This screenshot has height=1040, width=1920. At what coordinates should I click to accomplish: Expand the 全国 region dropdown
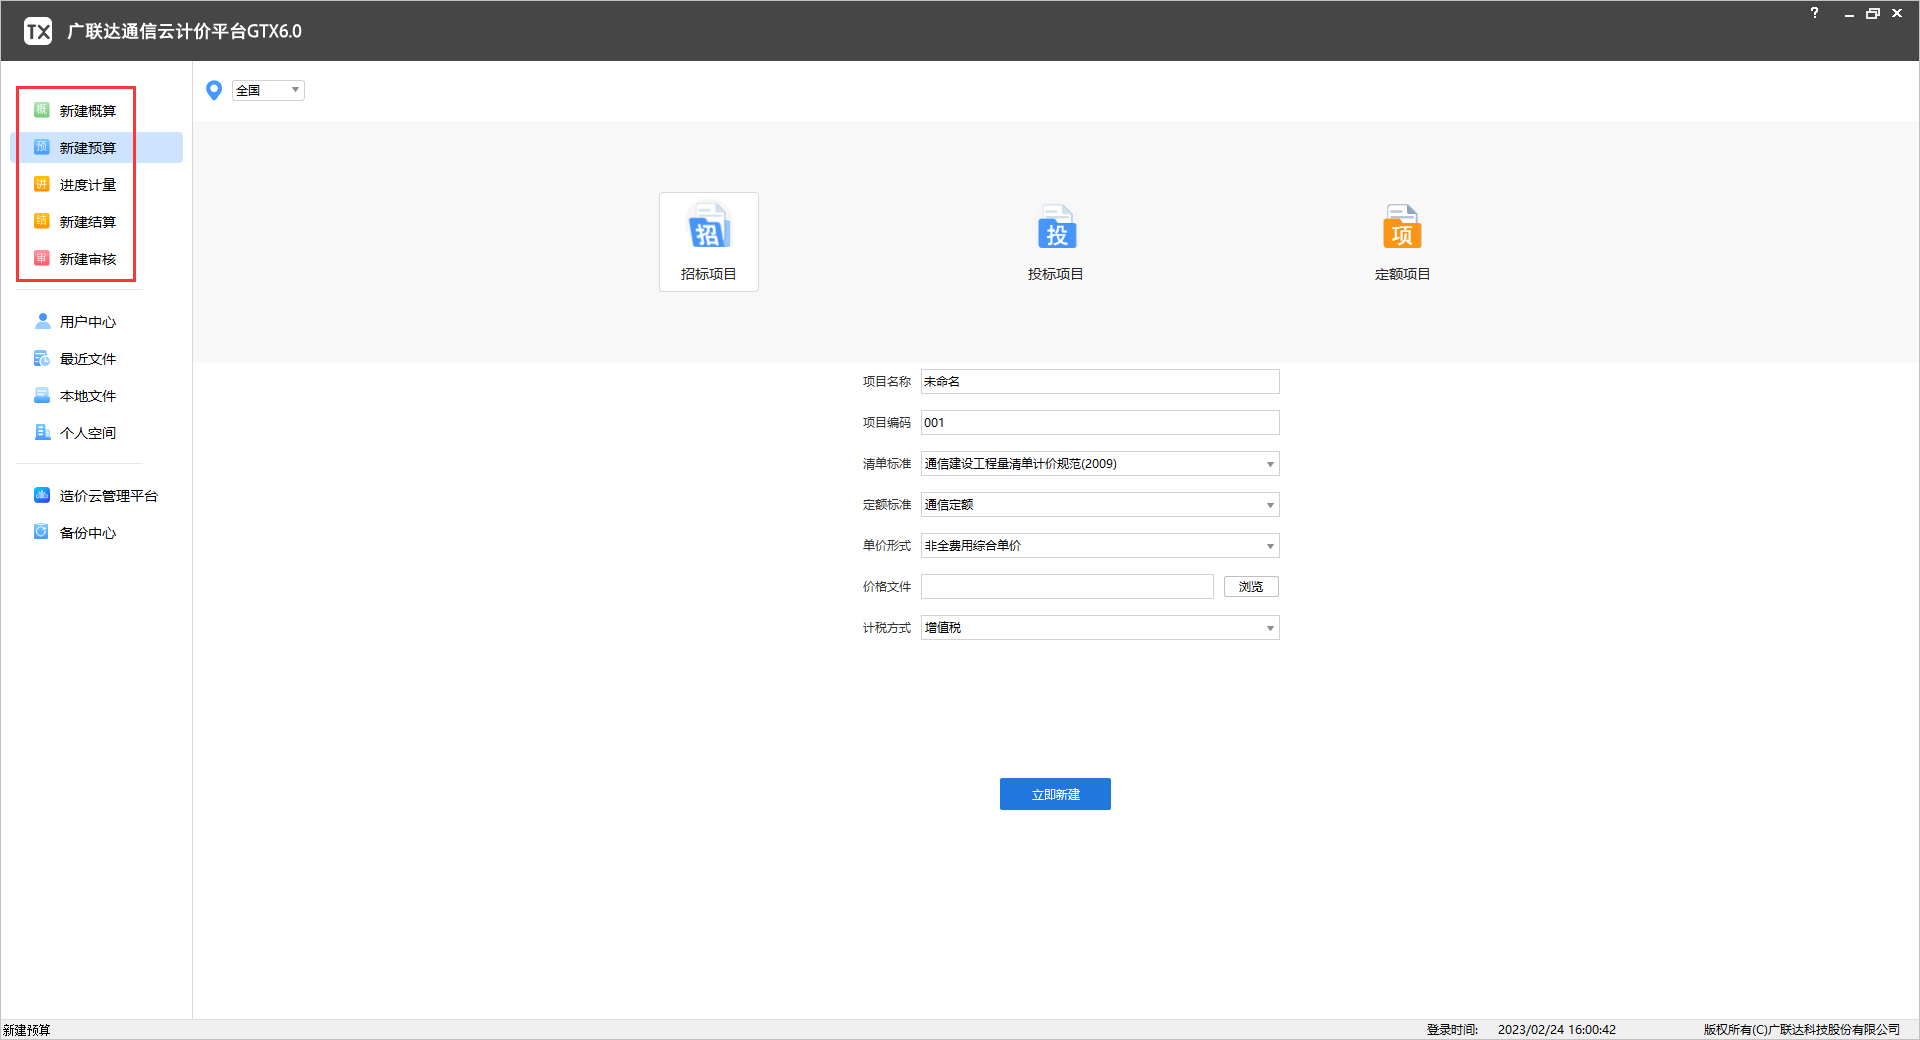268,90
